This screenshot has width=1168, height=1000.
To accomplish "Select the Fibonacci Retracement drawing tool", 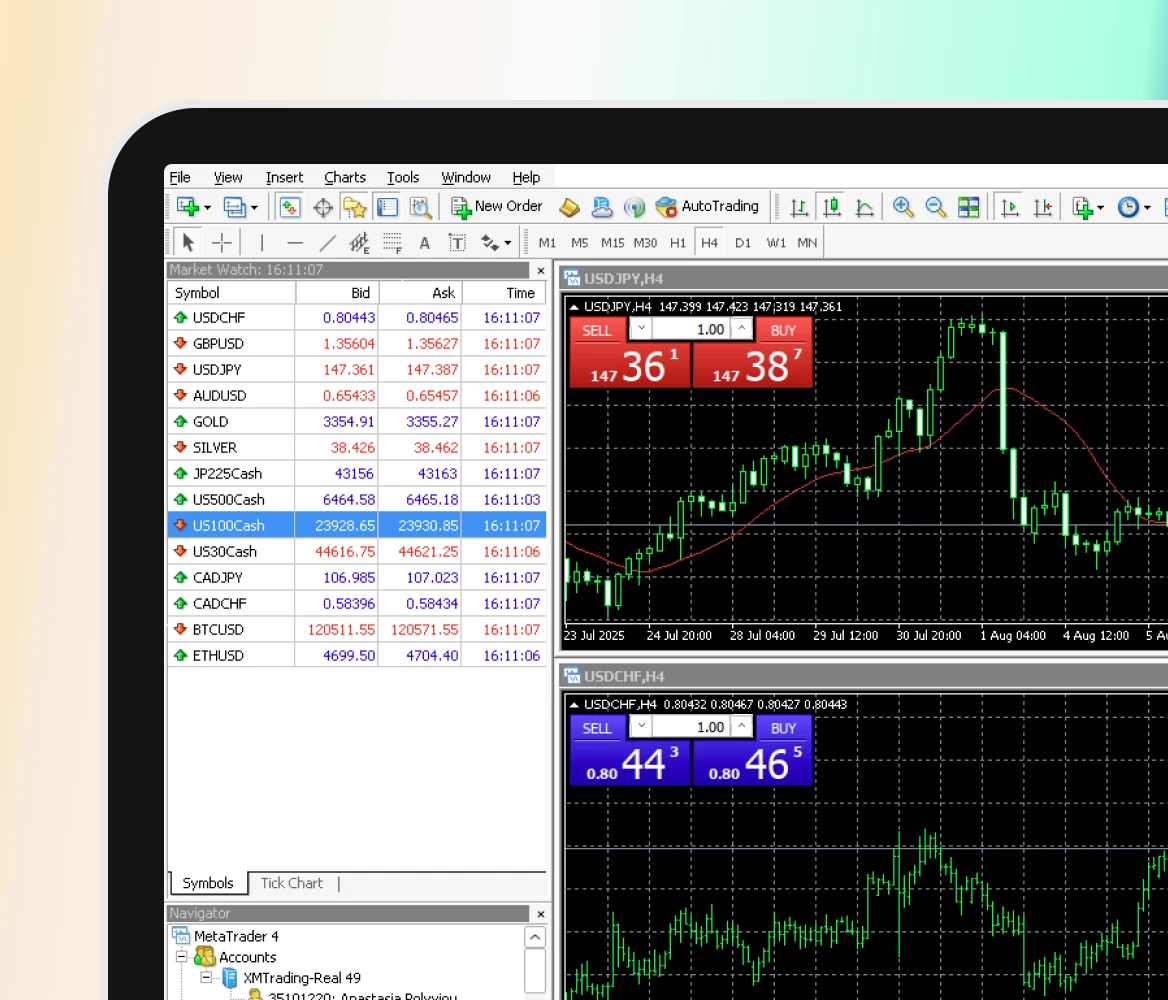I will [390, 242].
